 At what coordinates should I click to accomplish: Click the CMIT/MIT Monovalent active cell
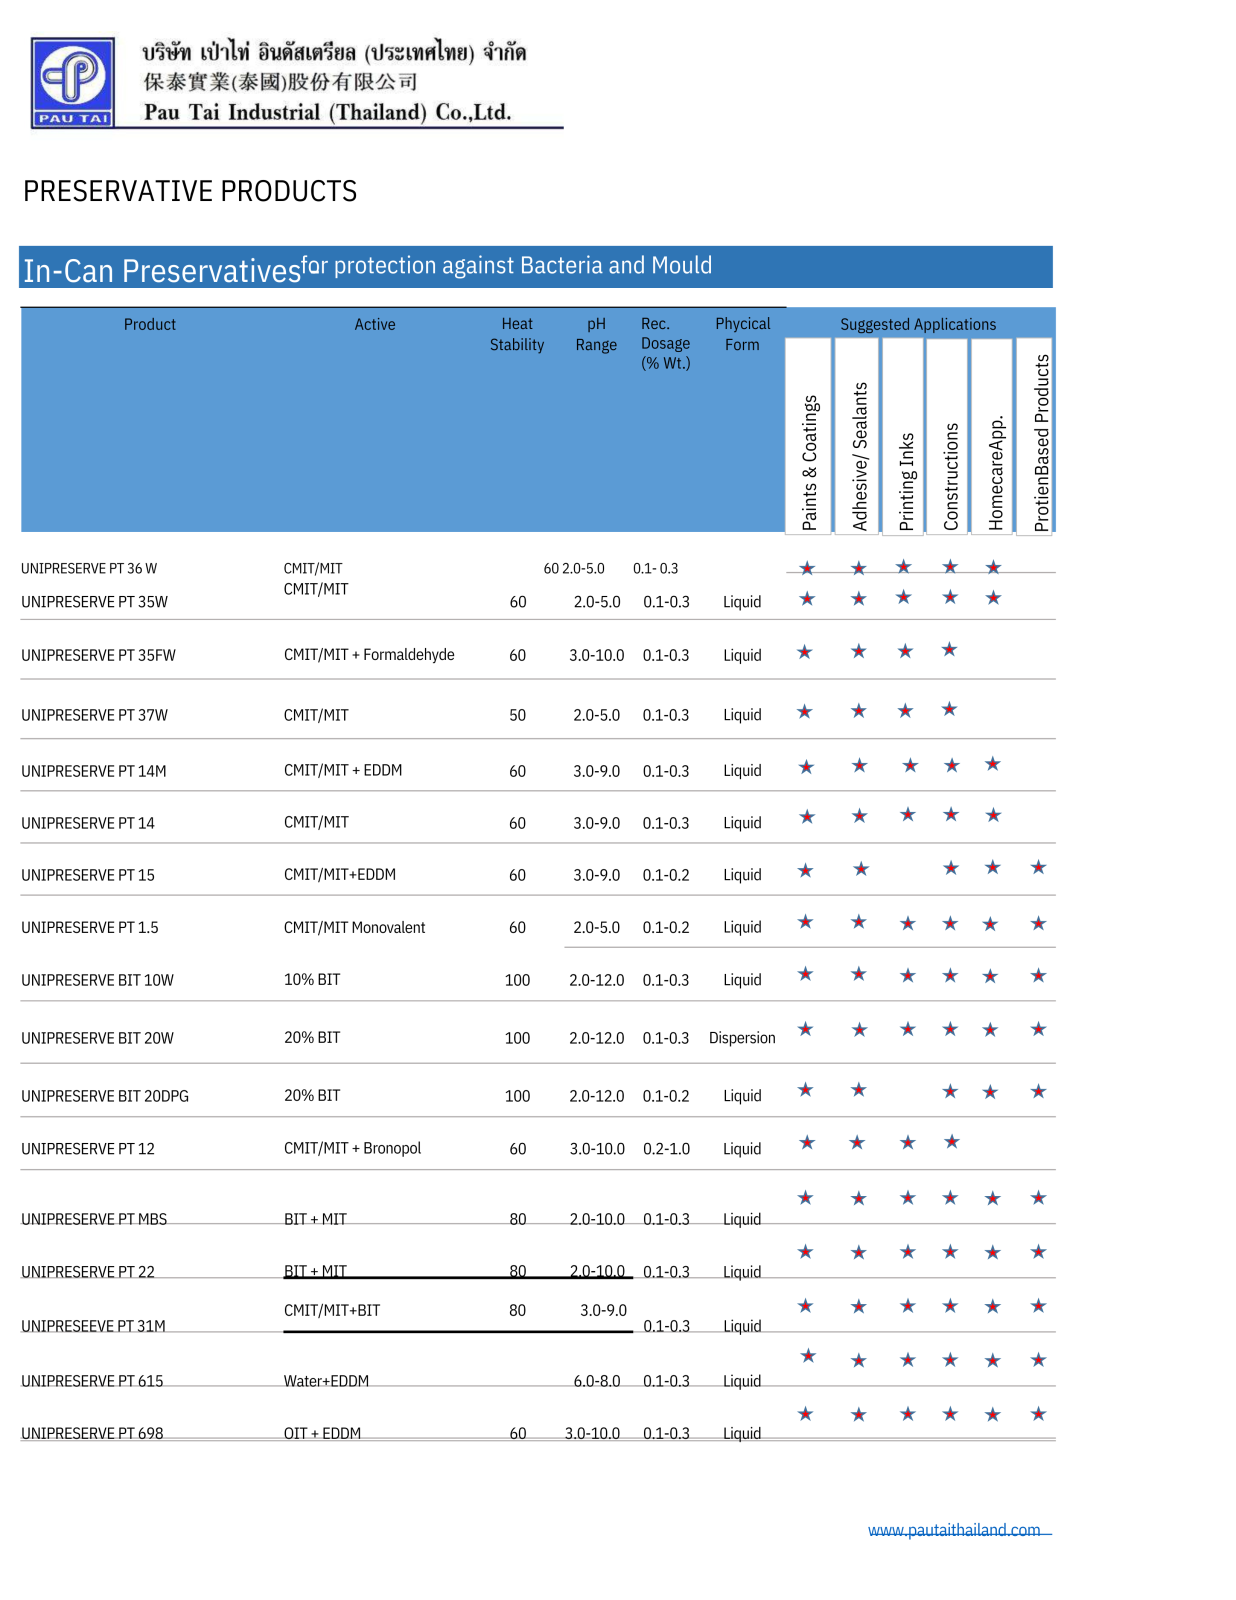pyautogui.click(x=354, y=927)
